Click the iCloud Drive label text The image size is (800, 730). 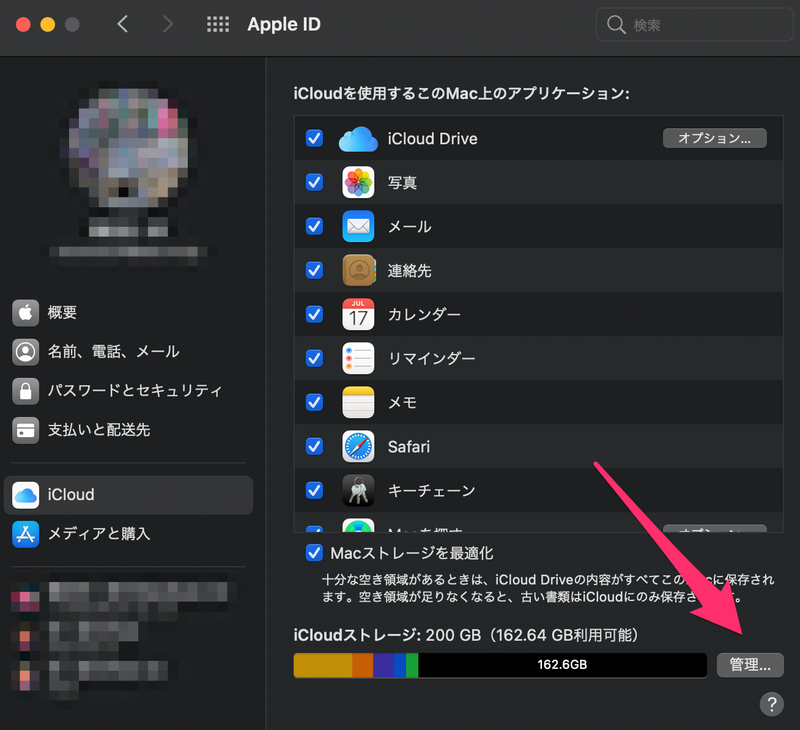433,139
